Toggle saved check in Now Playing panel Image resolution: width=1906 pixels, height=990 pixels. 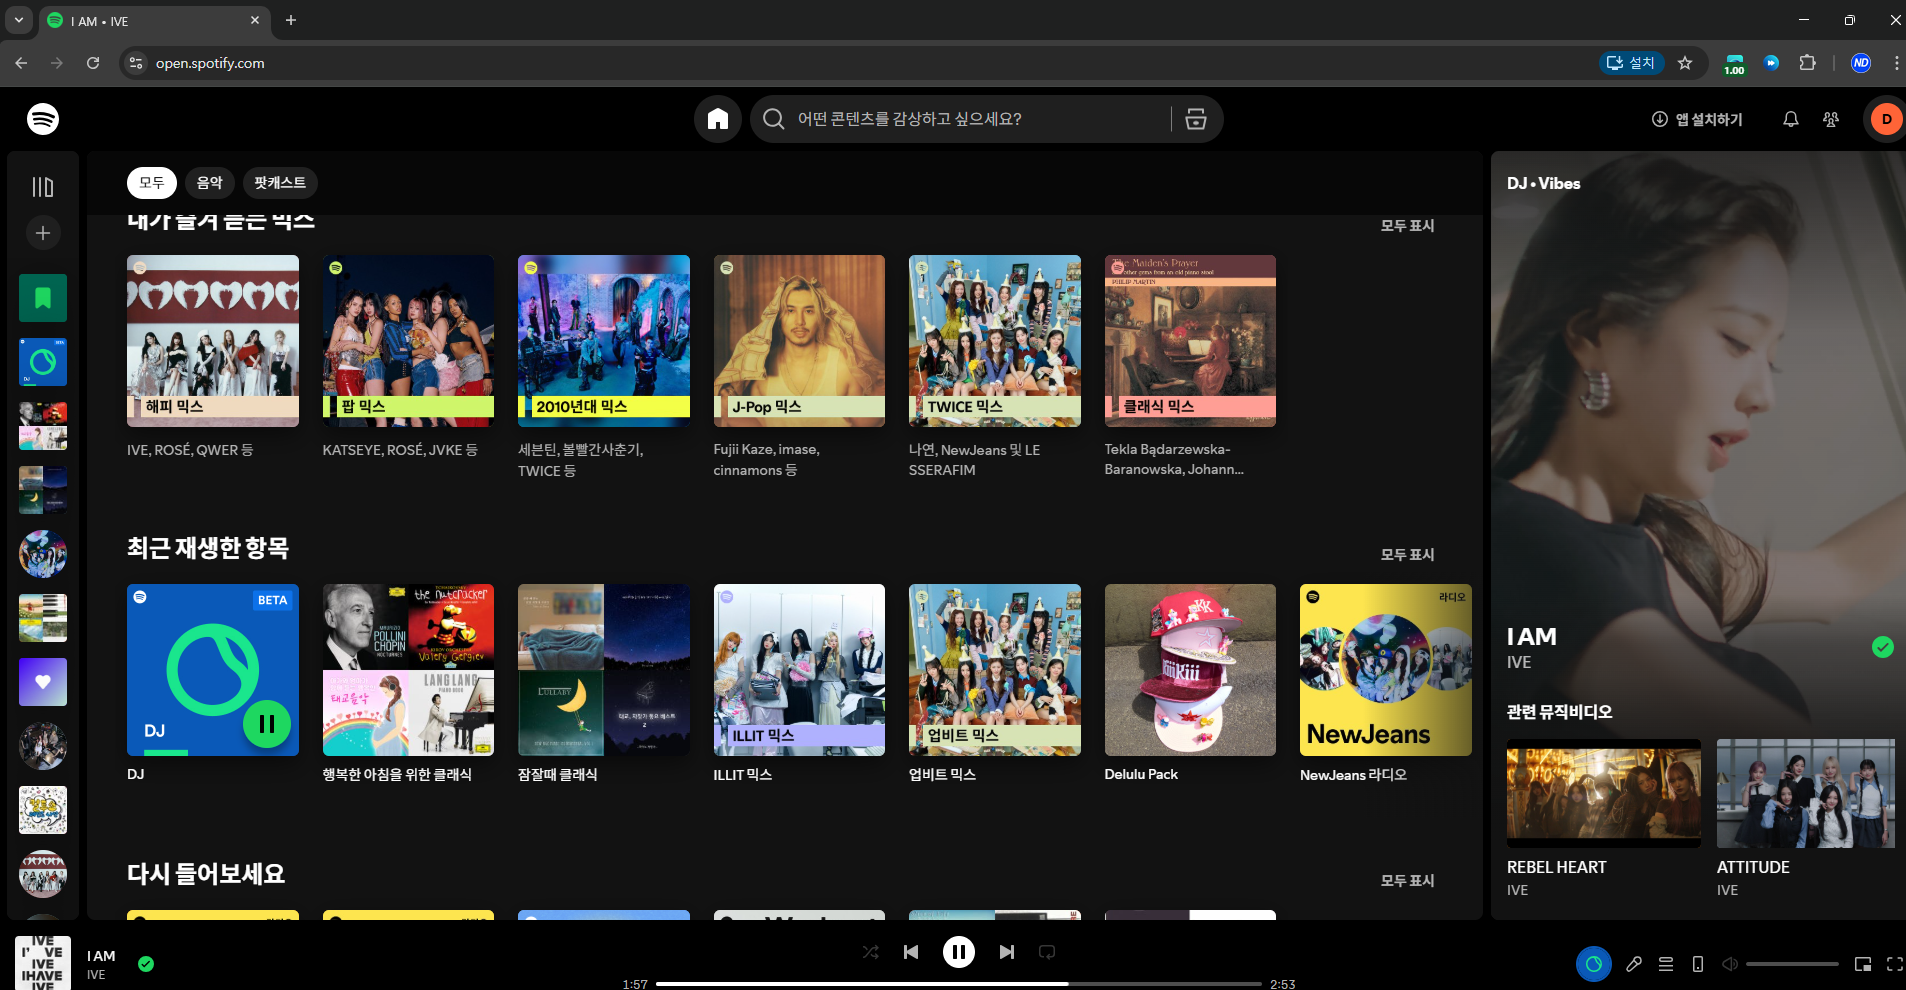(1883, 647)
